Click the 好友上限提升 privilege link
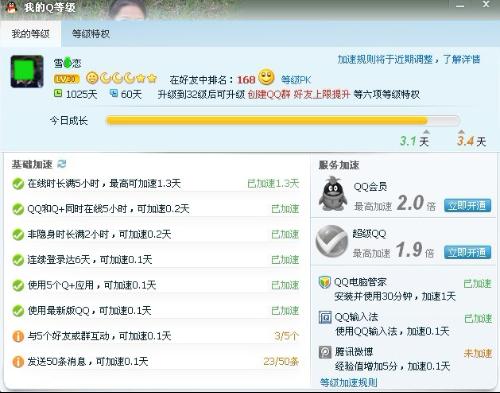 pyautogui.click(x=322, y=94)
